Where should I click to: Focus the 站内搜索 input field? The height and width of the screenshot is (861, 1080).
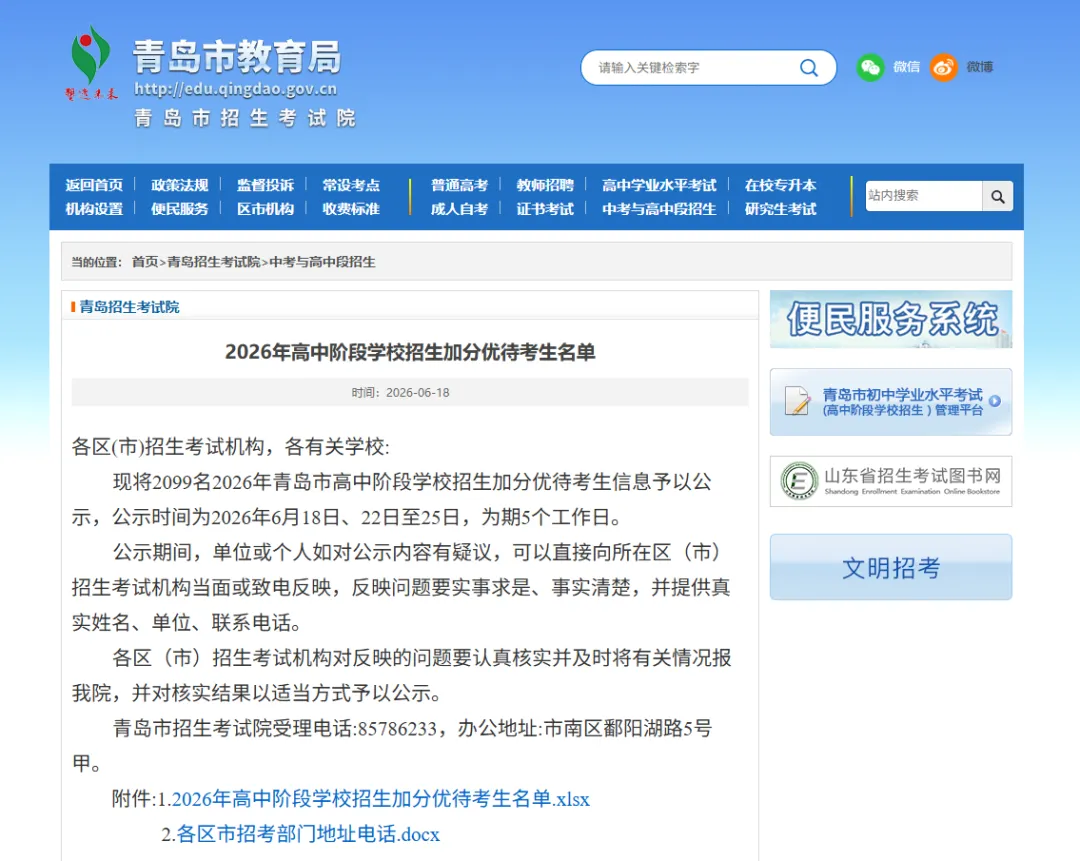923,196
